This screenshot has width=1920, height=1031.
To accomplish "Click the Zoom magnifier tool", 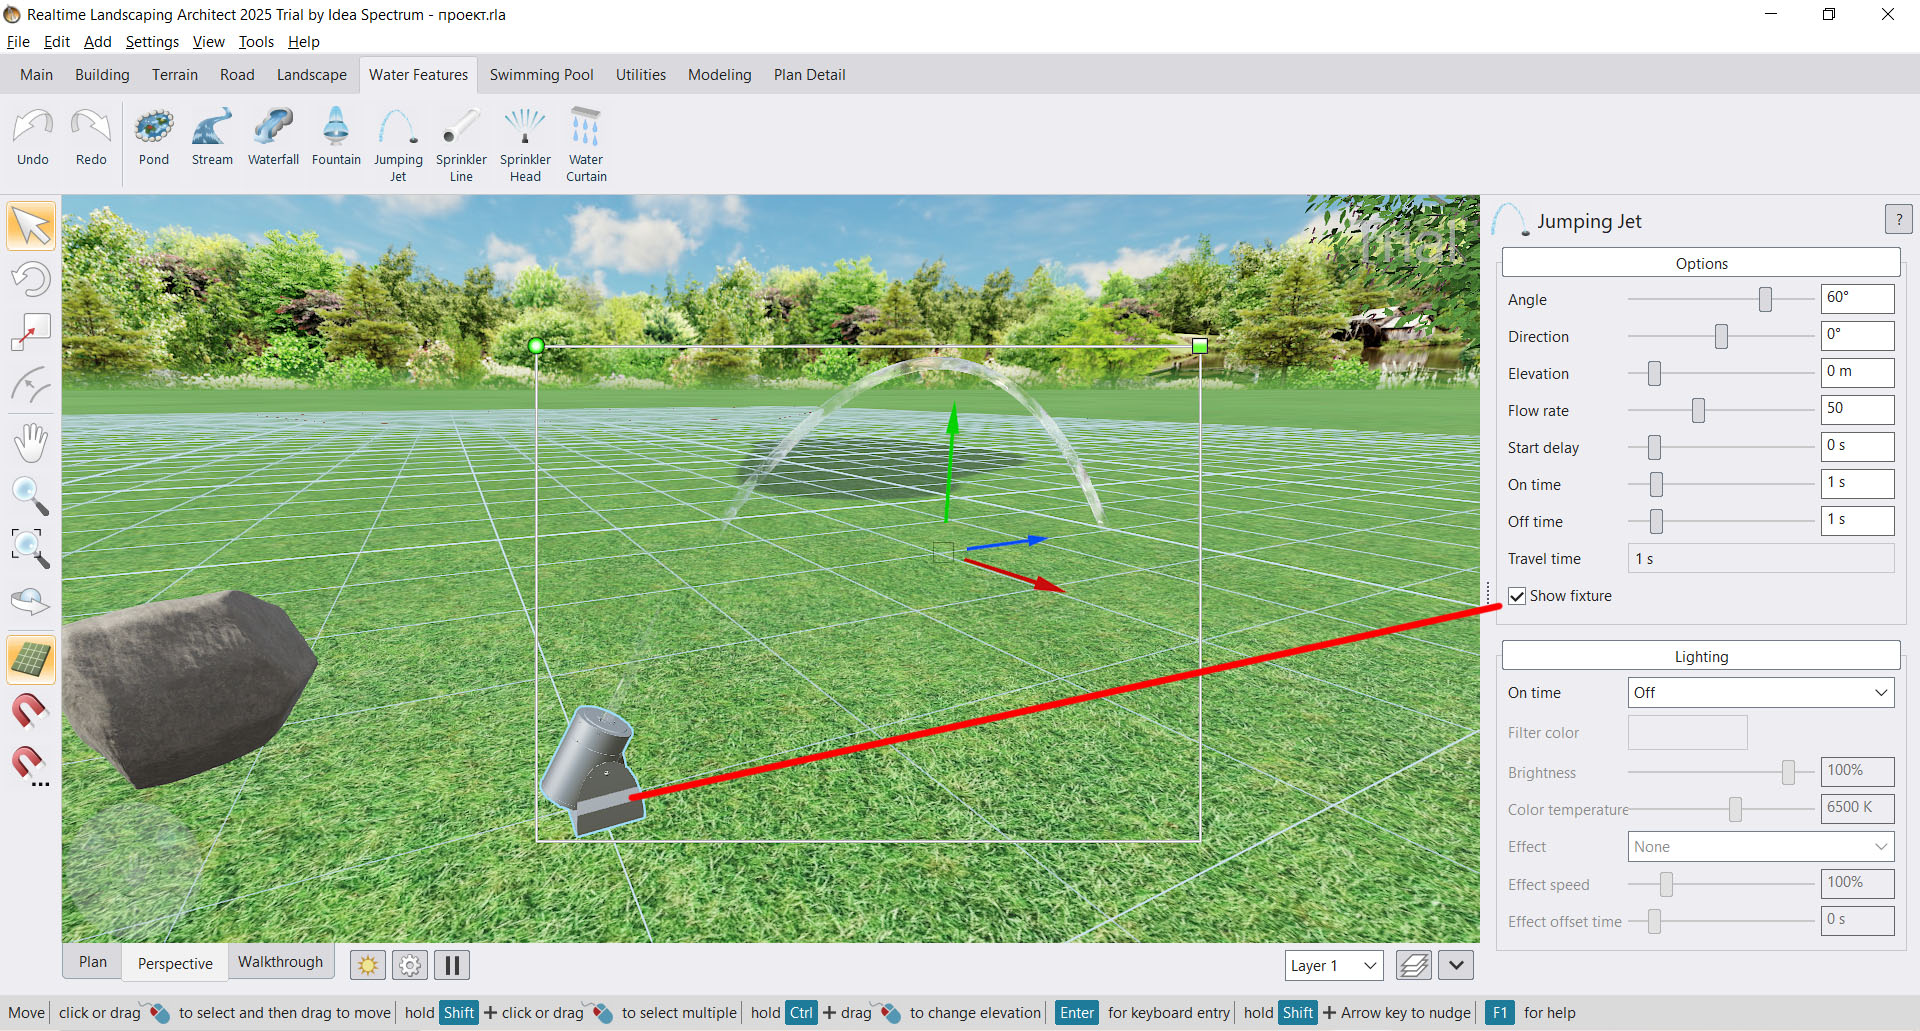I will [x=31, y=495].
